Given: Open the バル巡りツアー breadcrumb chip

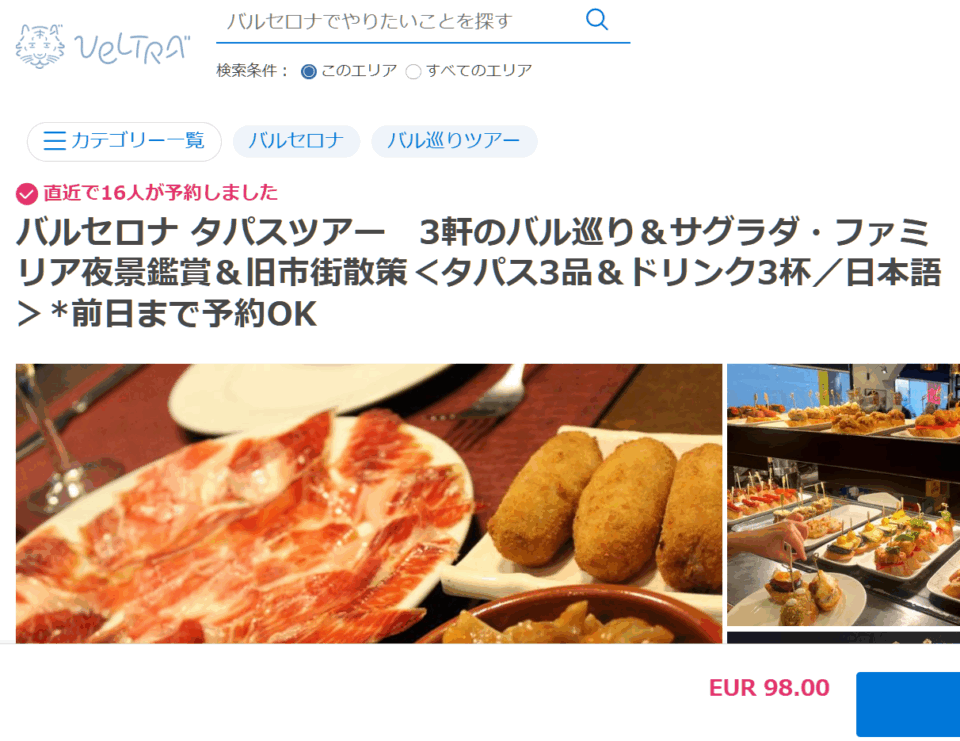Looking at the screenshot, I should pyautogui.click(x=454, y=141).
